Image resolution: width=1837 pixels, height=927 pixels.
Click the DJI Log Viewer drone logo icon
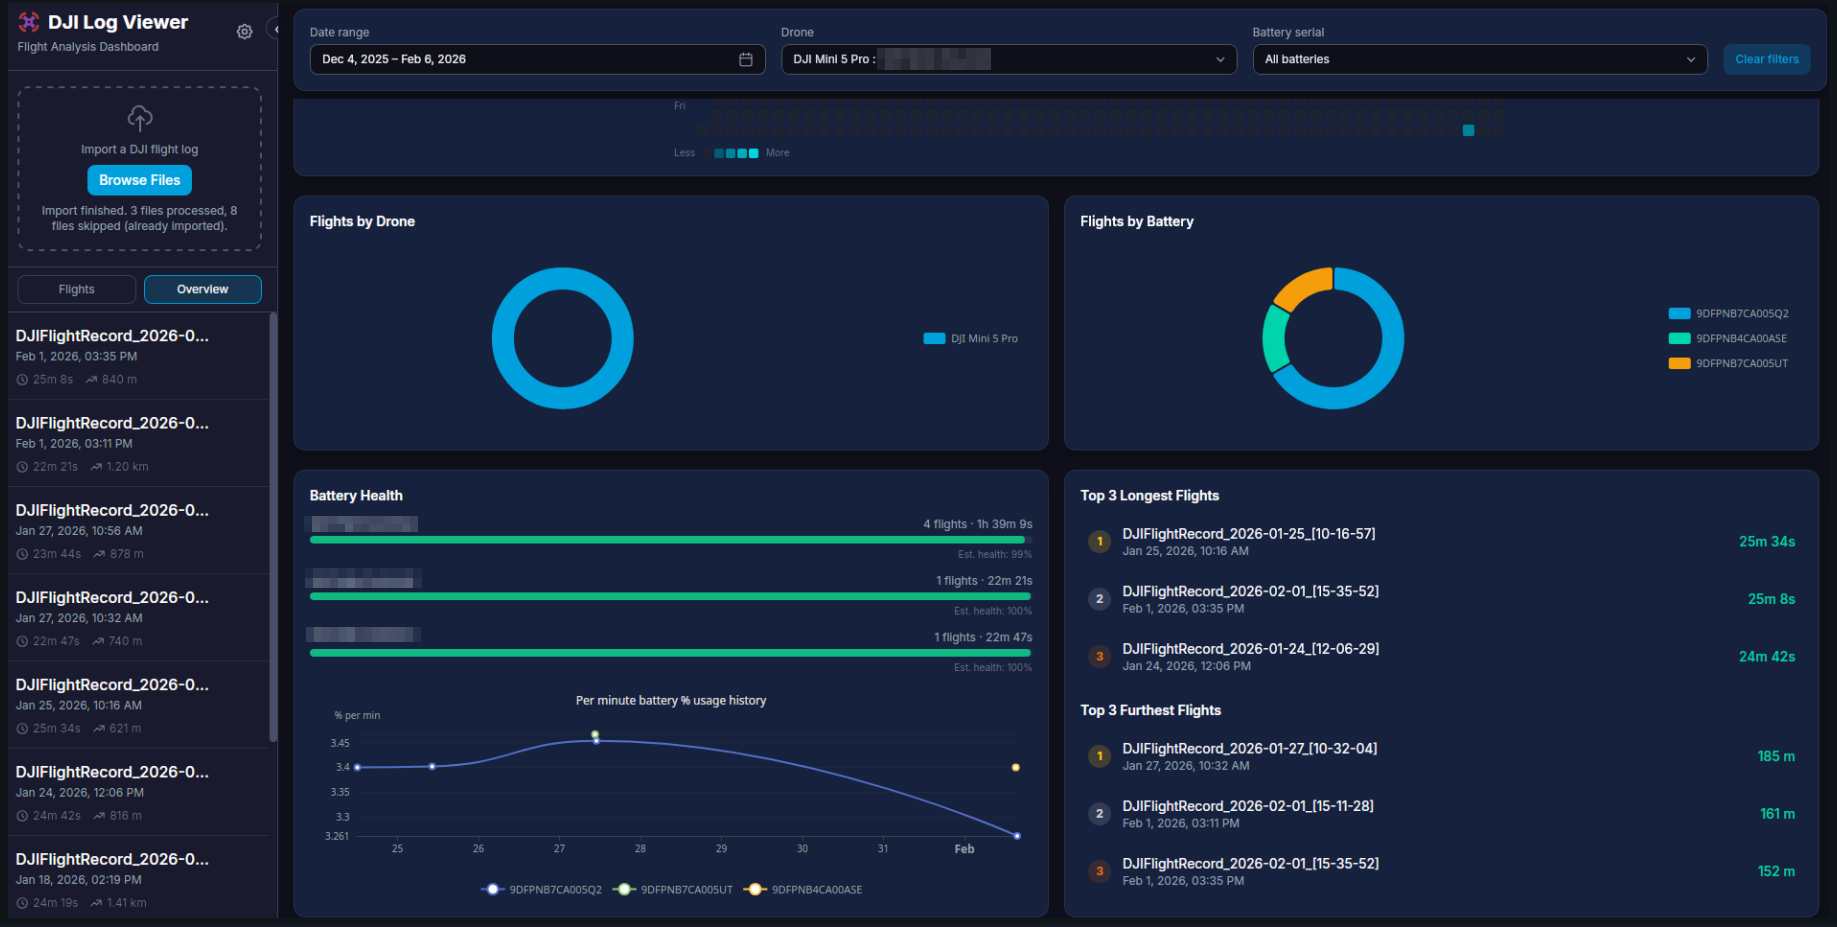point(28,21)
